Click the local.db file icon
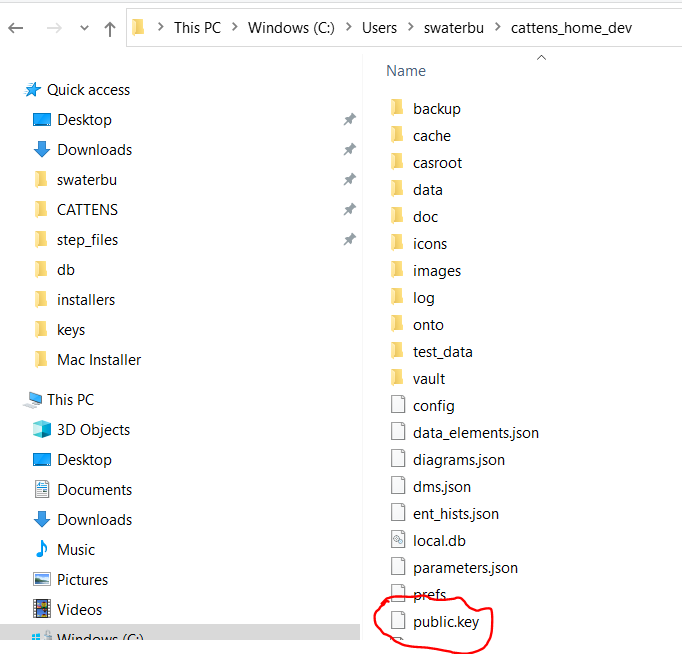 [398, 540]
